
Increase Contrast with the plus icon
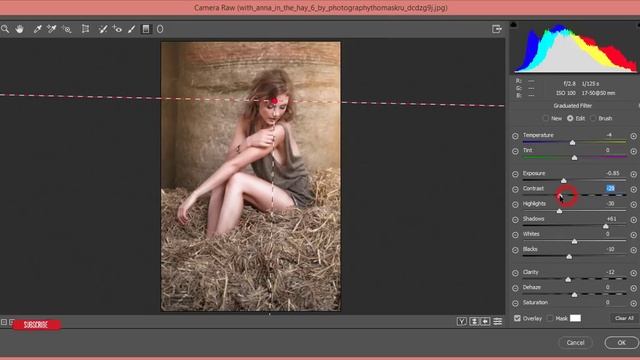pyautogui.click(x=633, y=189)
